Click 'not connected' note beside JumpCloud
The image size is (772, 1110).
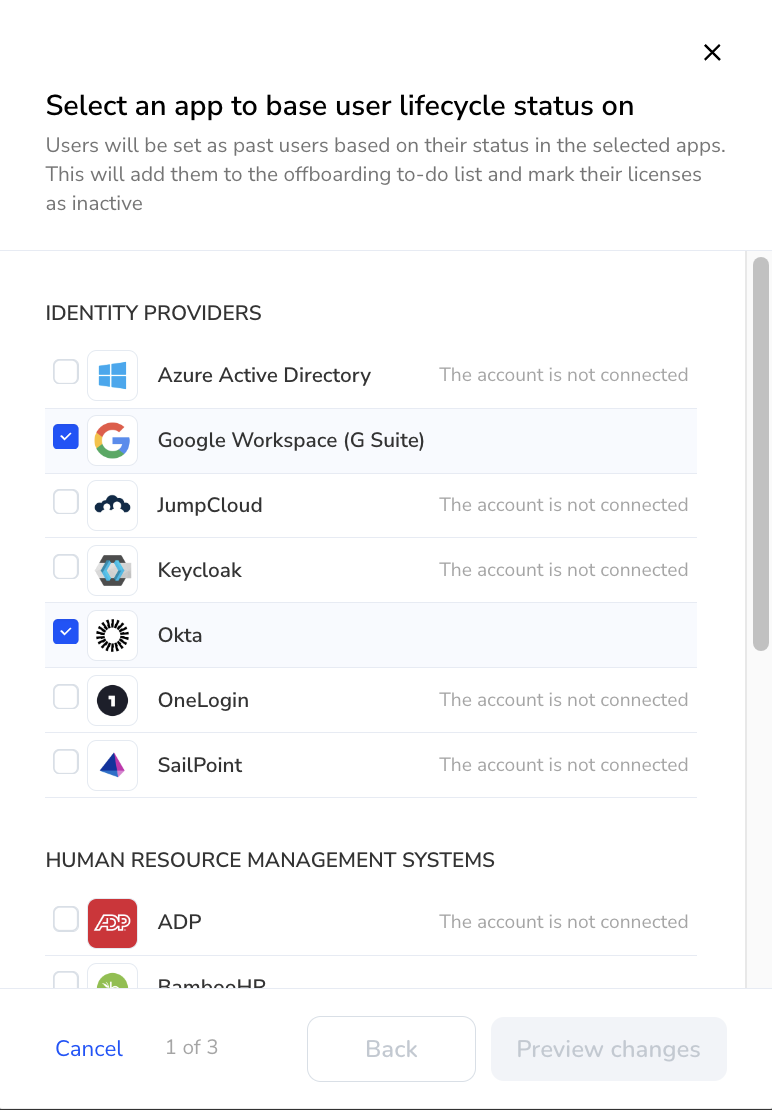[x=564, y=505]
